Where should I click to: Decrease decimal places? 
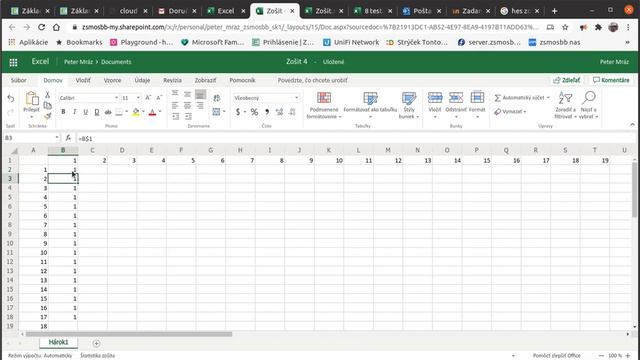[292, 112]
